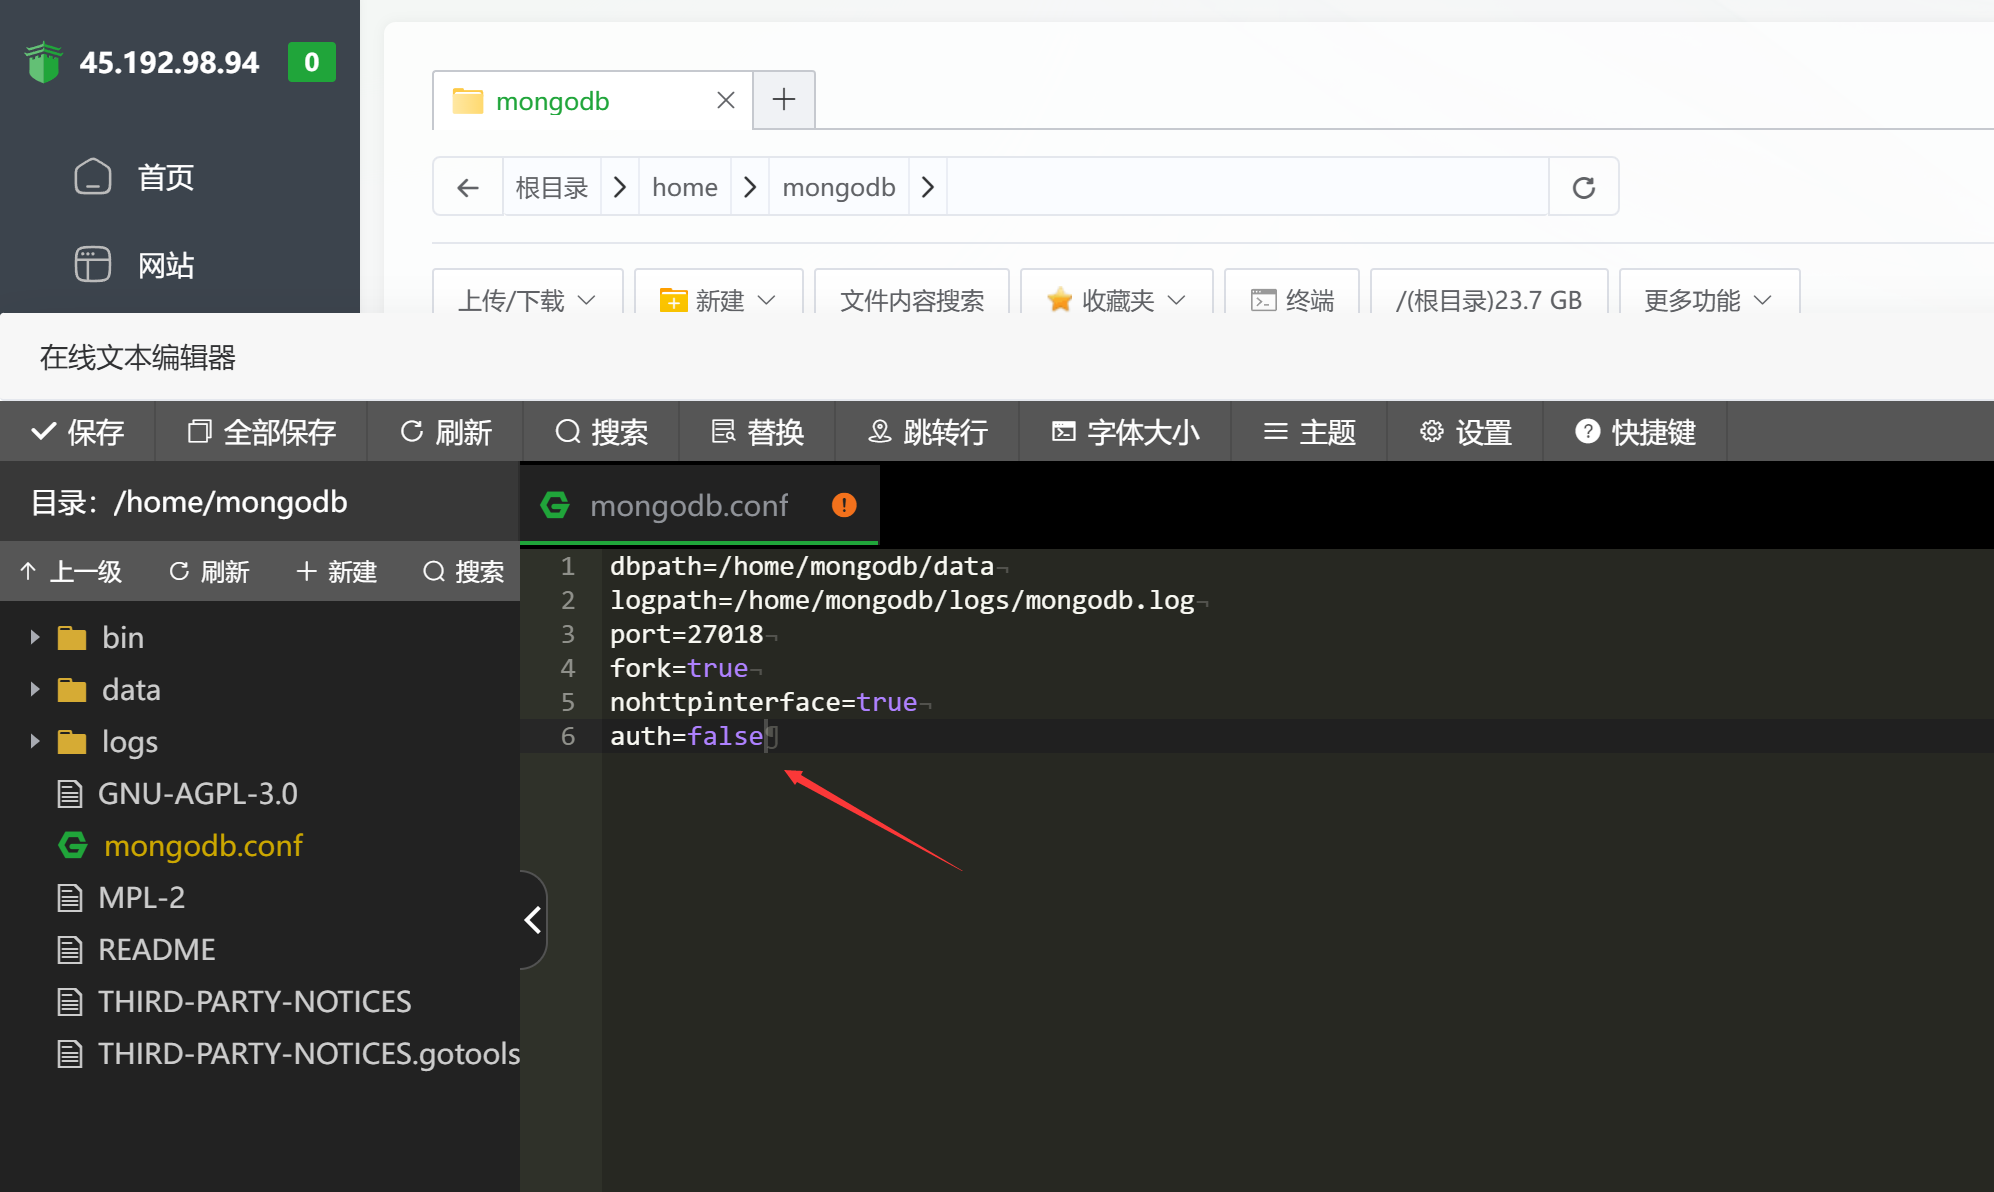This screenshot has height=1192, width=1994.
Task: Click 刷新 in the editor toolbar
Action: point(446,432)
